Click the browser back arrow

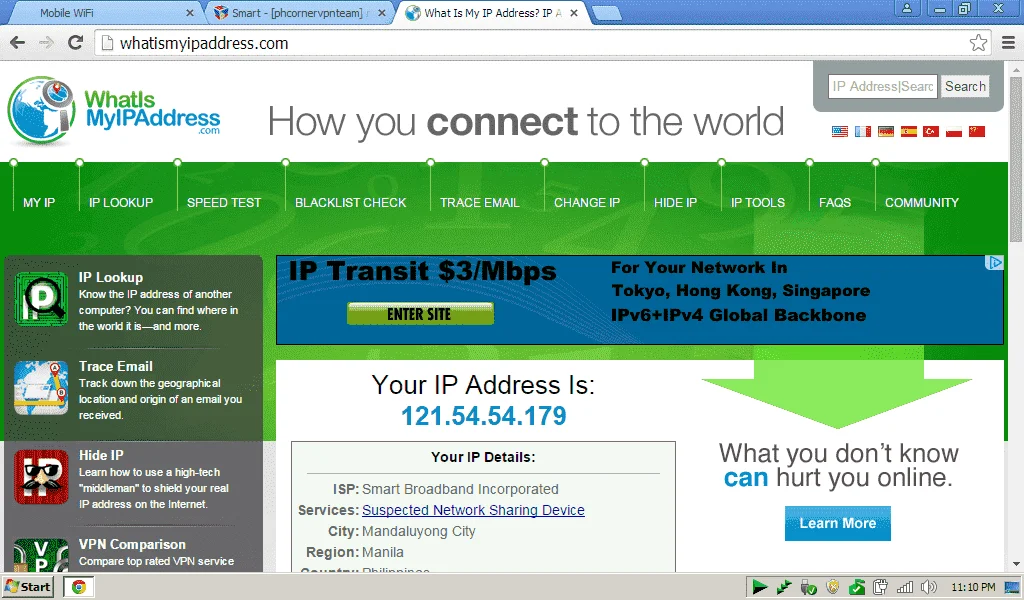pos(18,43)
